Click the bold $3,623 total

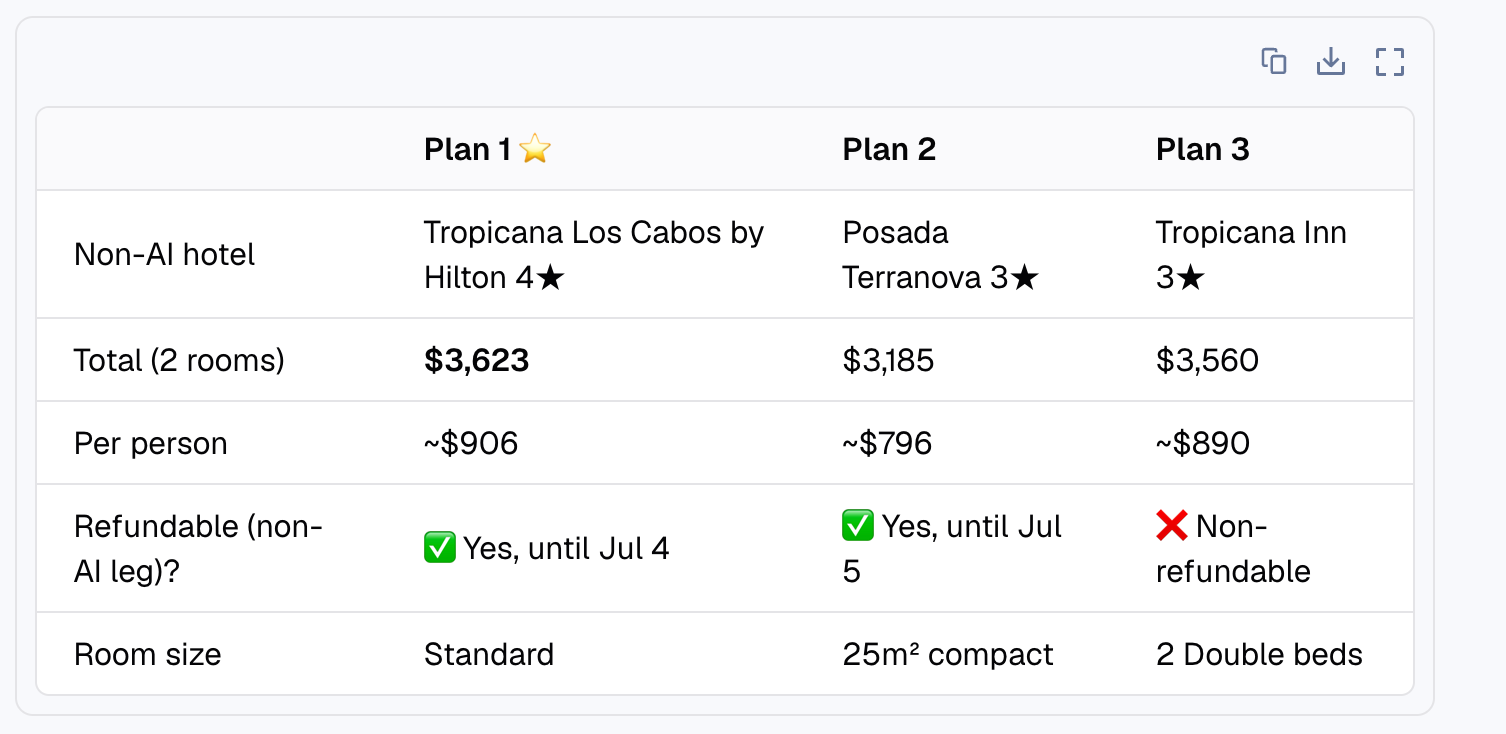point(477,360)
